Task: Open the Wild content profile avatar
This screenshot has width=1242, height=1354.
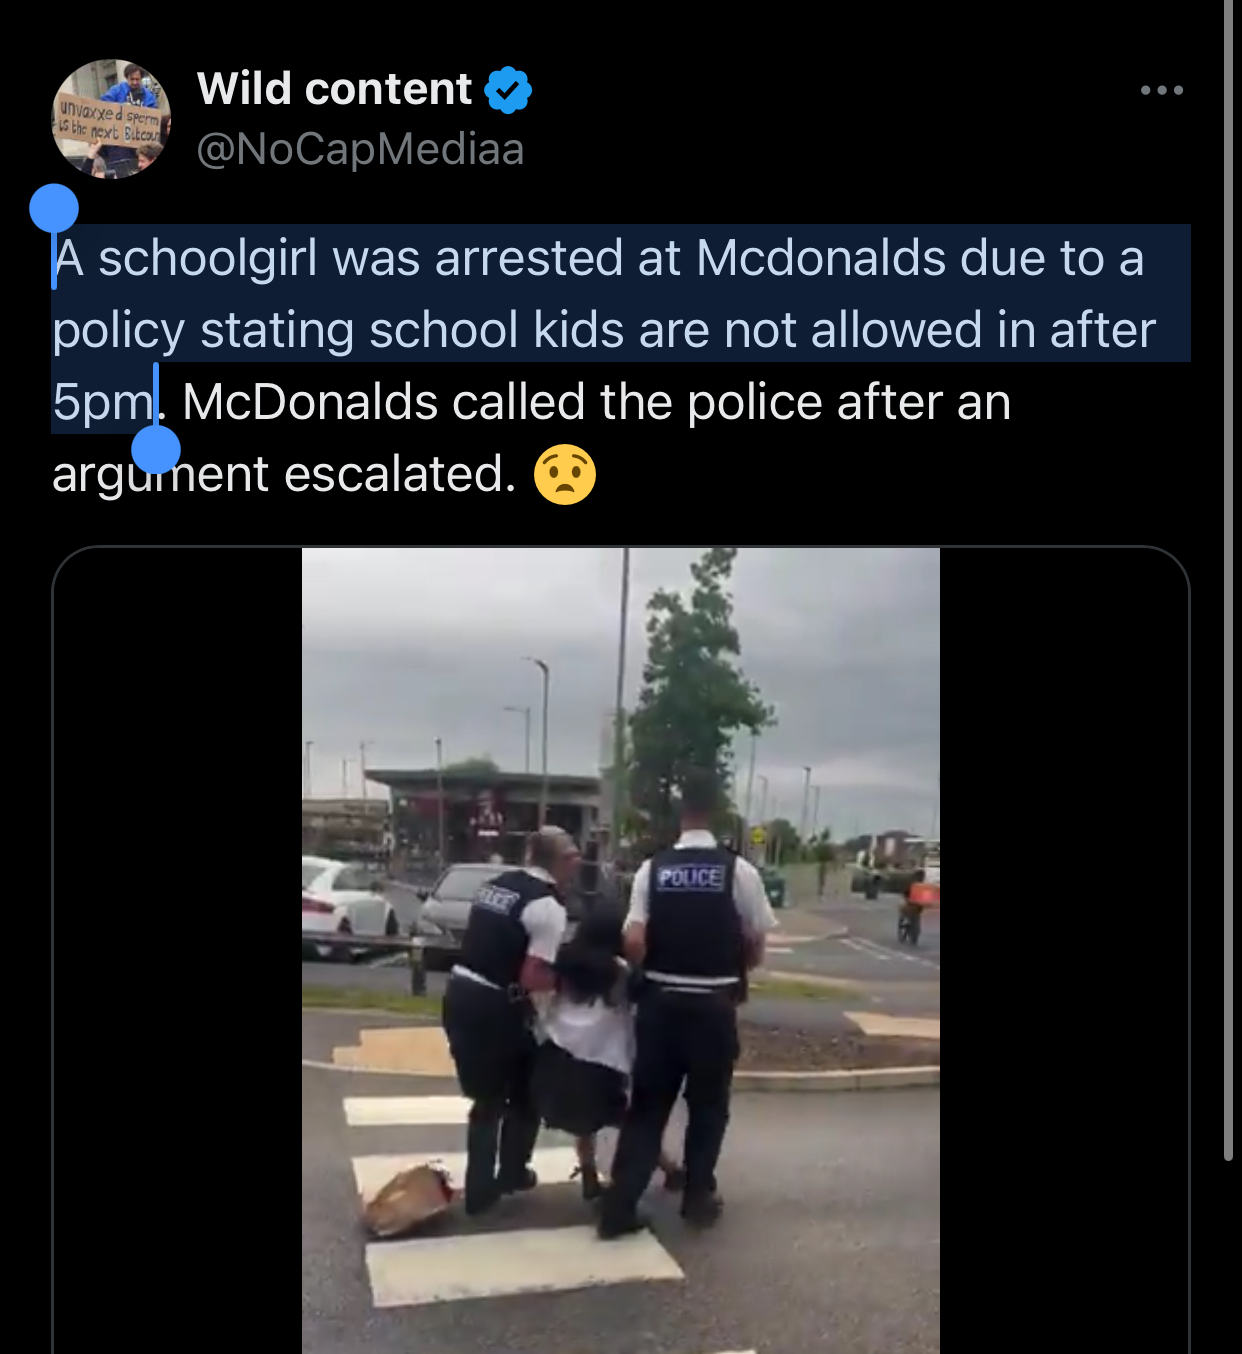Action: 111,119
